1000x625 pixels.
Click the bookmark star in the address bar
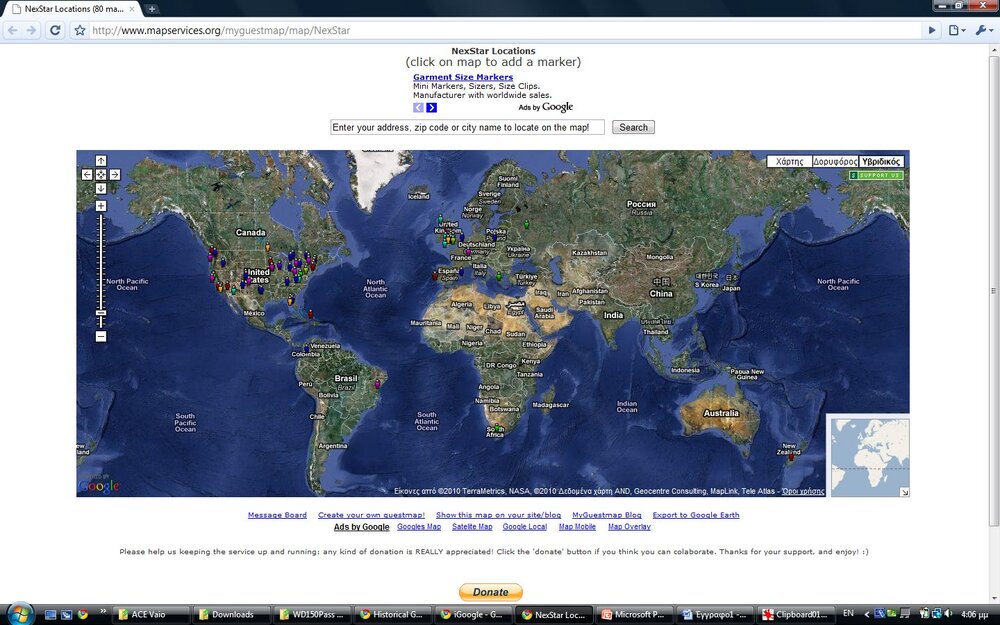pos(79,30)
